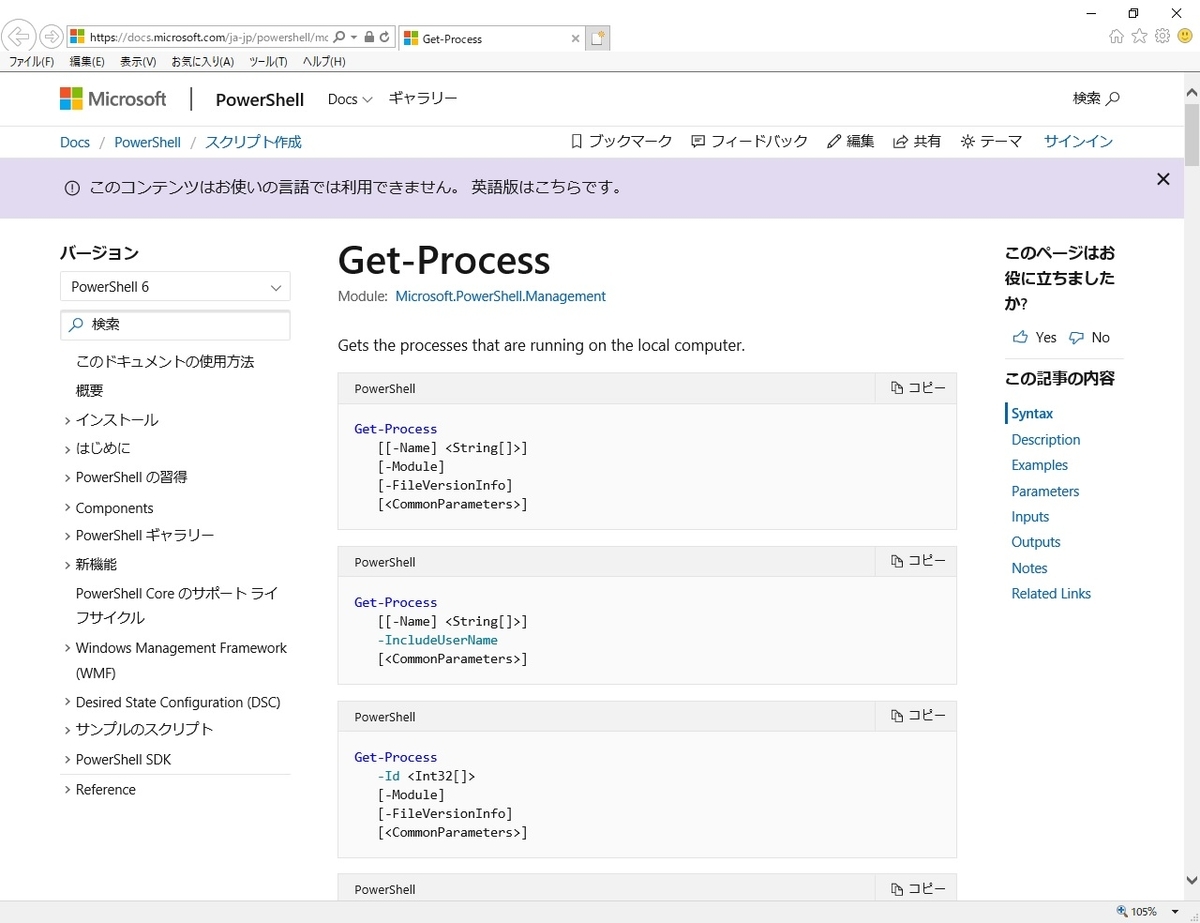Expand PowerShell の習得 node
The width and height of the screenshot is (1200, 923).
[x=67, y=478]
